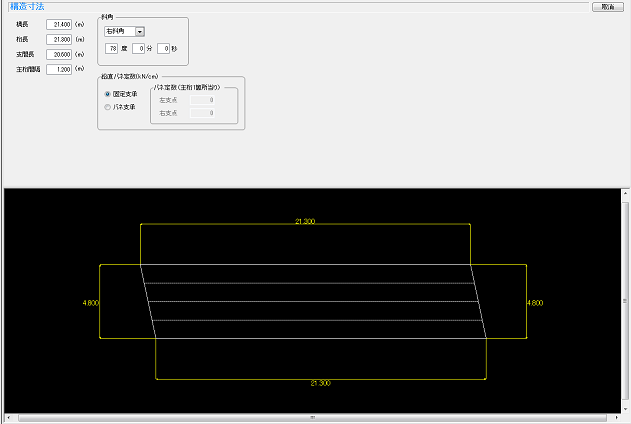
Task: Click the drawing view's vertical scrollbar down arrow
Action: point(625,409)
